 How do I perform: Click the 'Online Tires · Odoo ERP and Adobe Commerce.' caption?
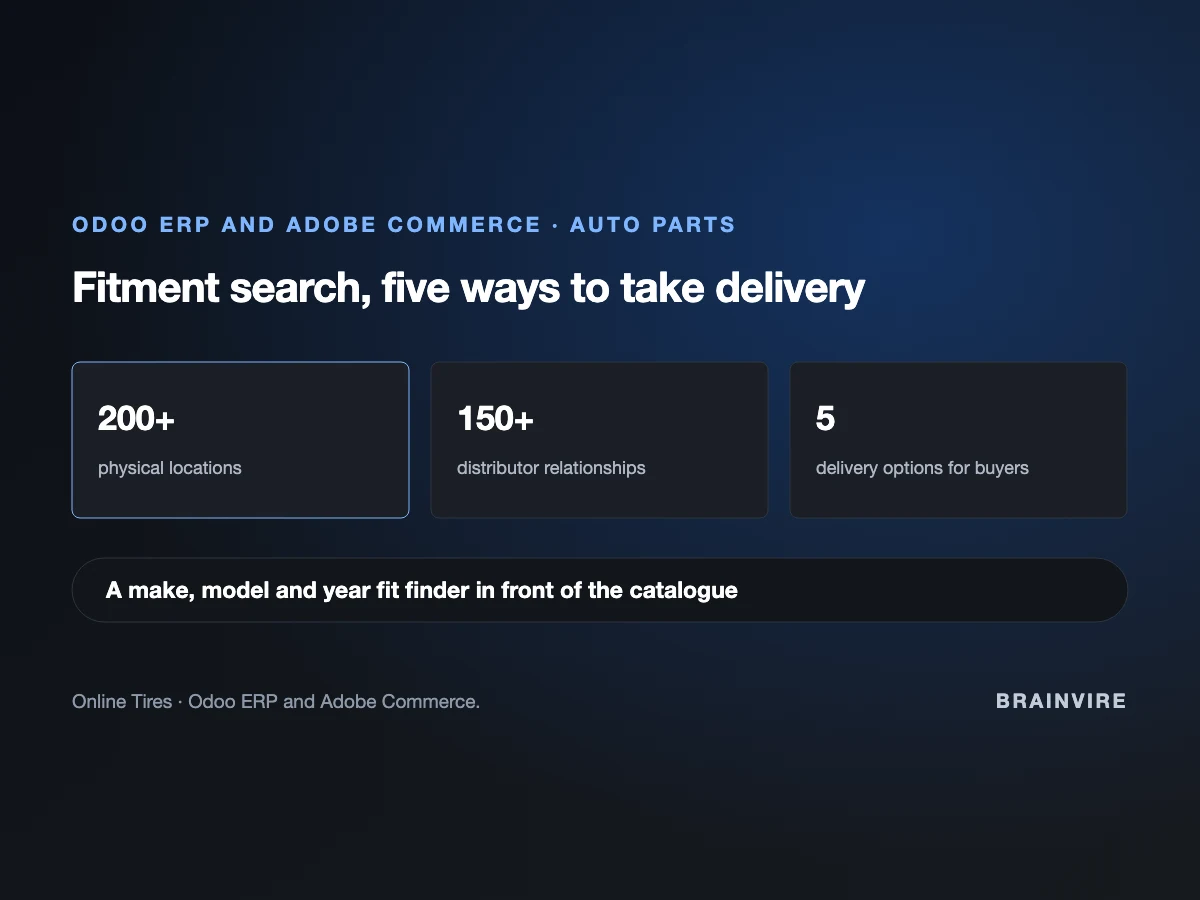276,702
